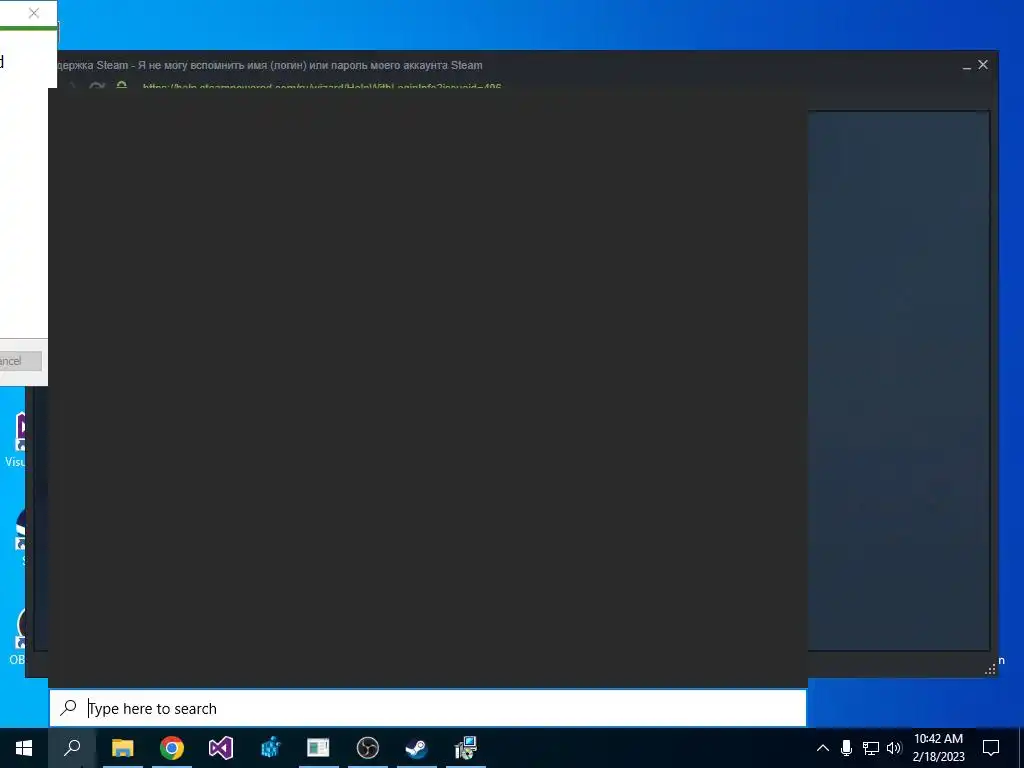Open the green window app on taskbar

(x=319, y=748)
